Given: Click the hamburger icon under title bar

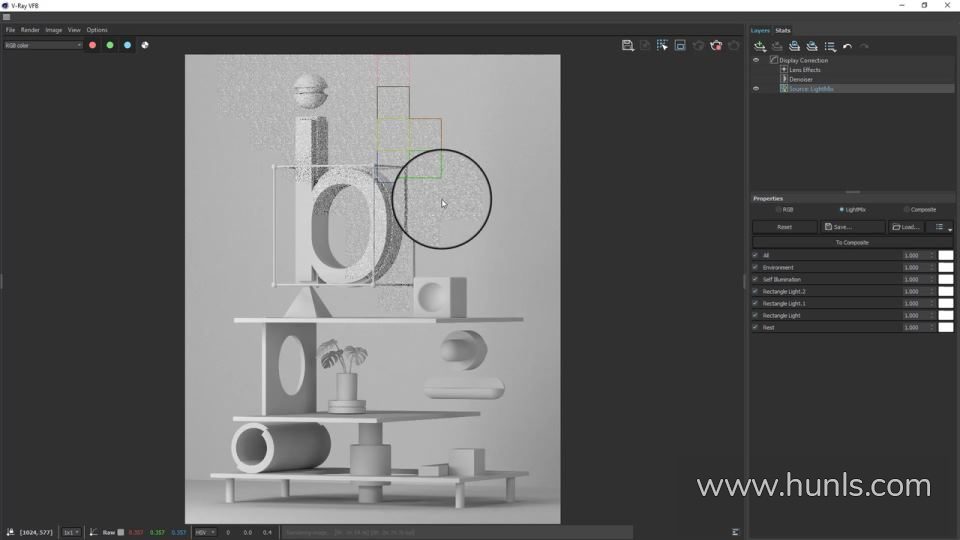Looking at the screenshot, I should (7, 17).
